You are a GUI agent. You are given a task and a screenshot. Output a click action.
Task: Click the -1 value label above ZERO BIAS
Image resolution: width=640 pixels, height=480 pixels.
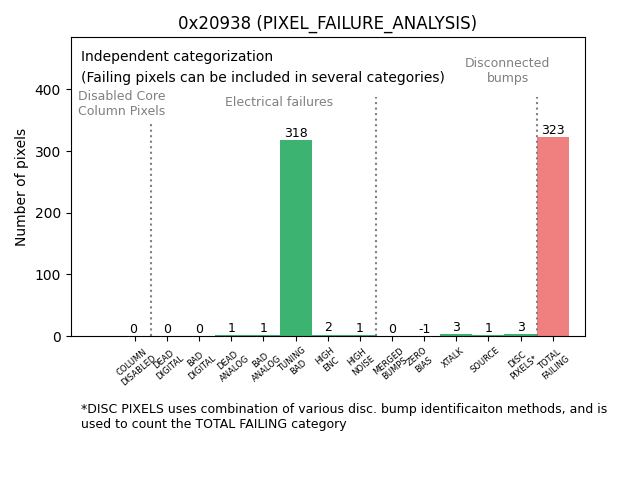point(424,329)
